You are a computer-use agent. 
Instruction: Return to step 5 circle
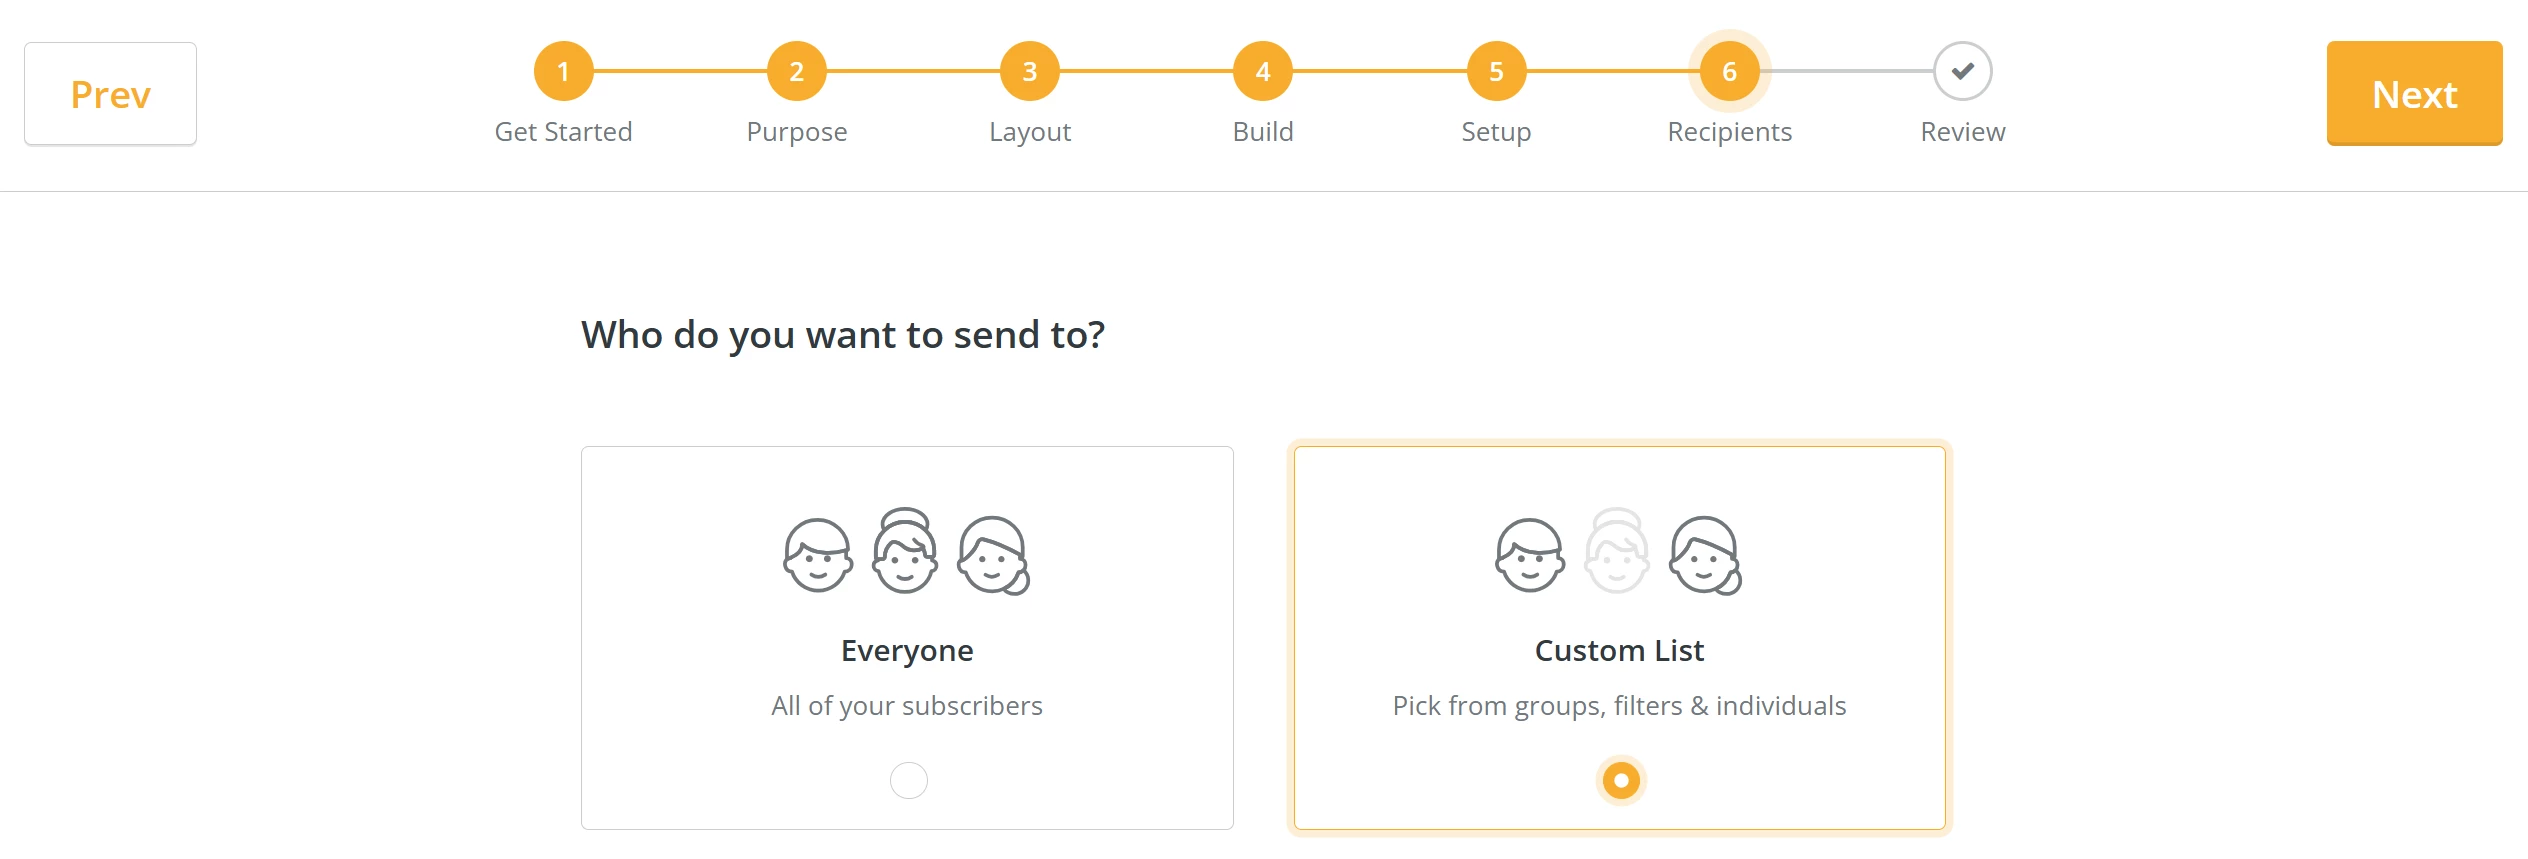1496,71
